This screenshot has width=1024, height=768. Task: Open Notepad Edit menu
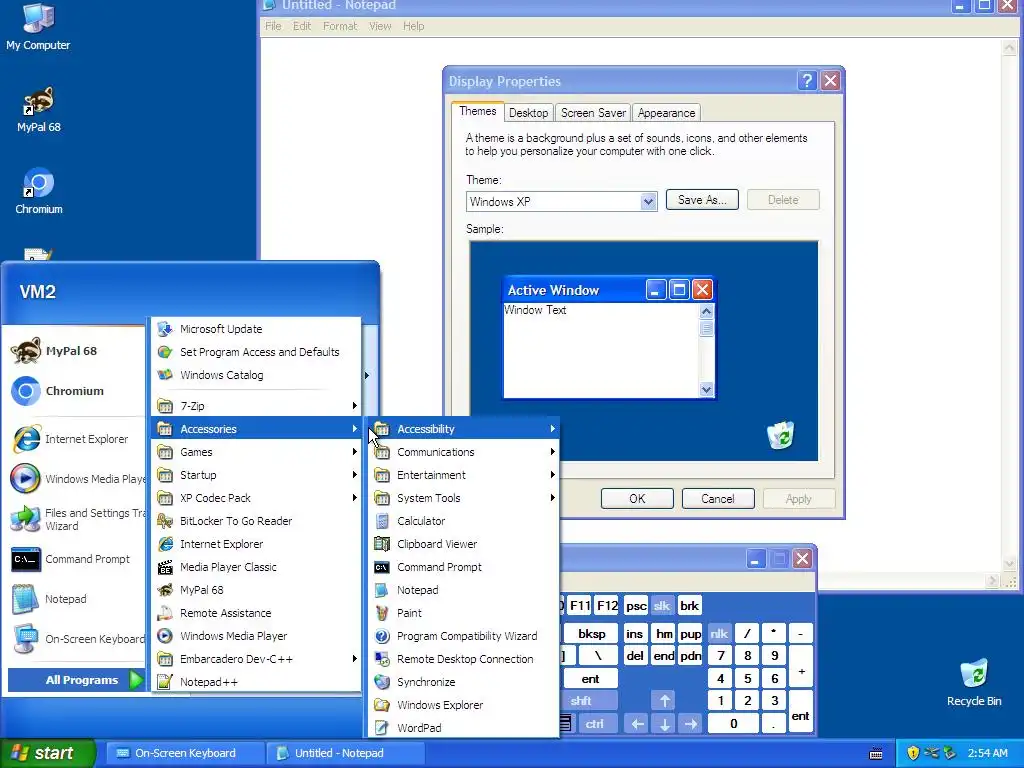coord(302,26)
